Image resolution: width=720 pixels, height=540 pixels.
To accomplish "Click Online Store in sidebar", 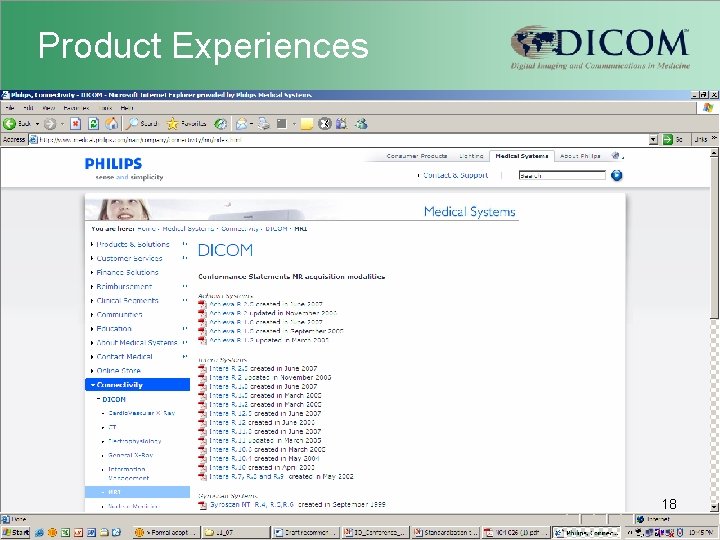I will [x=118, y=371].
